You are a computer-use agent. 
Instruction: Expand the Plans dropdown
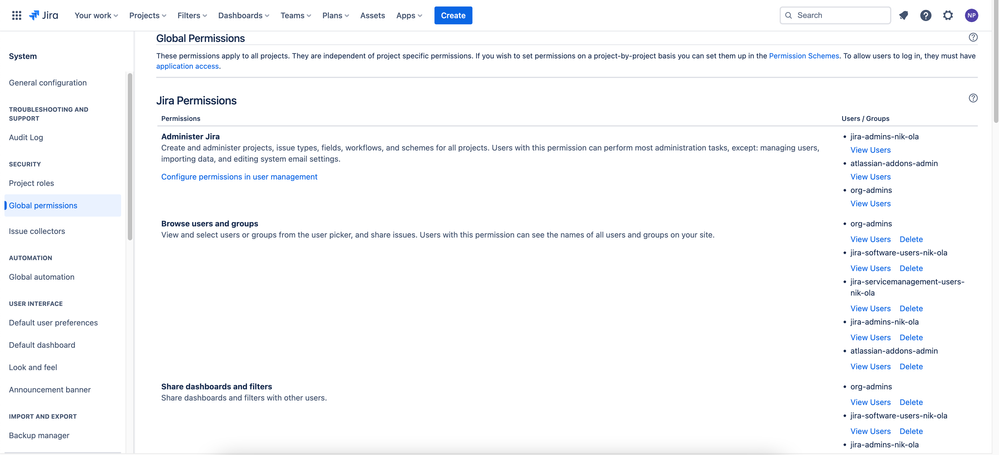coord(336,15)
